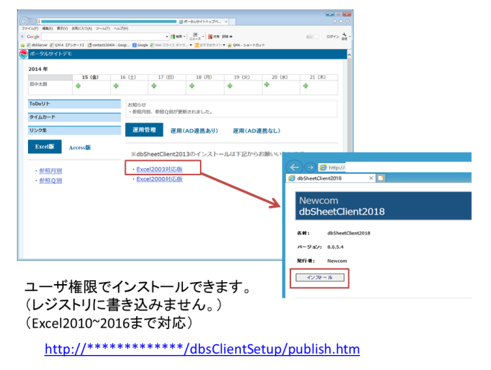The width and height of the screenshot is (491, 370).
Task: Click the back arrow in the dbSheetClient browser window
Action: [295, 167]
